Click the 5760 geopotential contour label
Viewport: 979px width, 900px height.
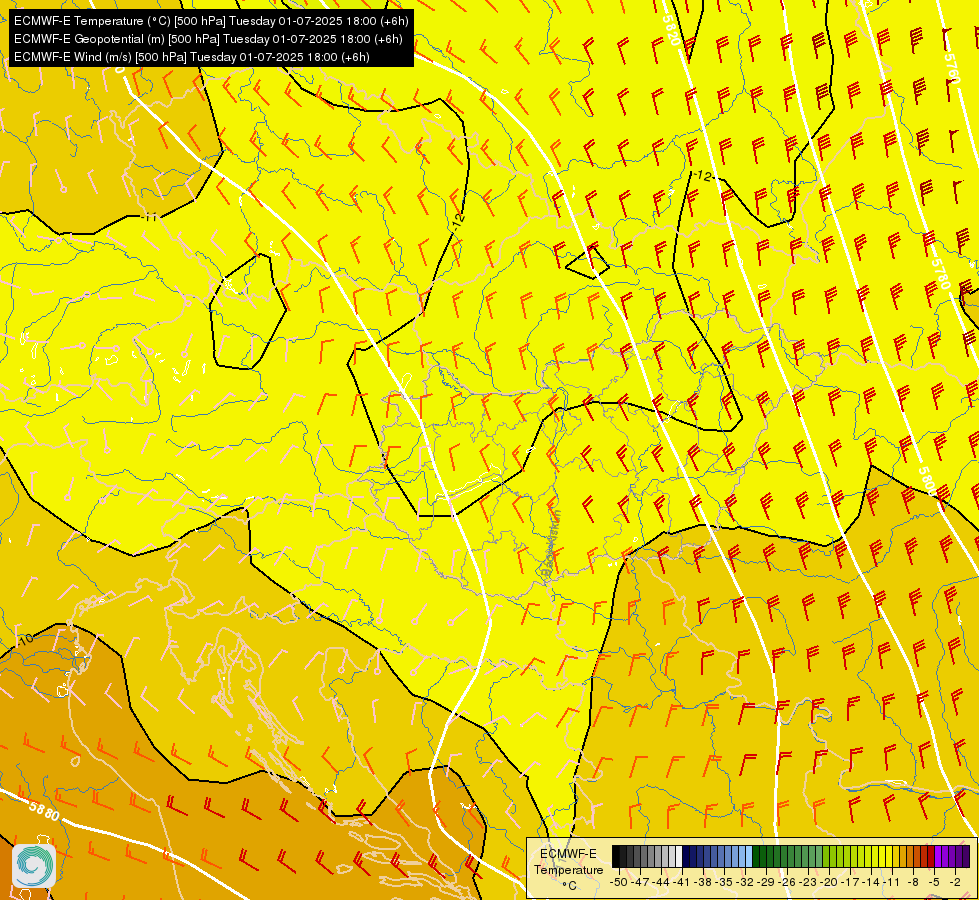951,67
